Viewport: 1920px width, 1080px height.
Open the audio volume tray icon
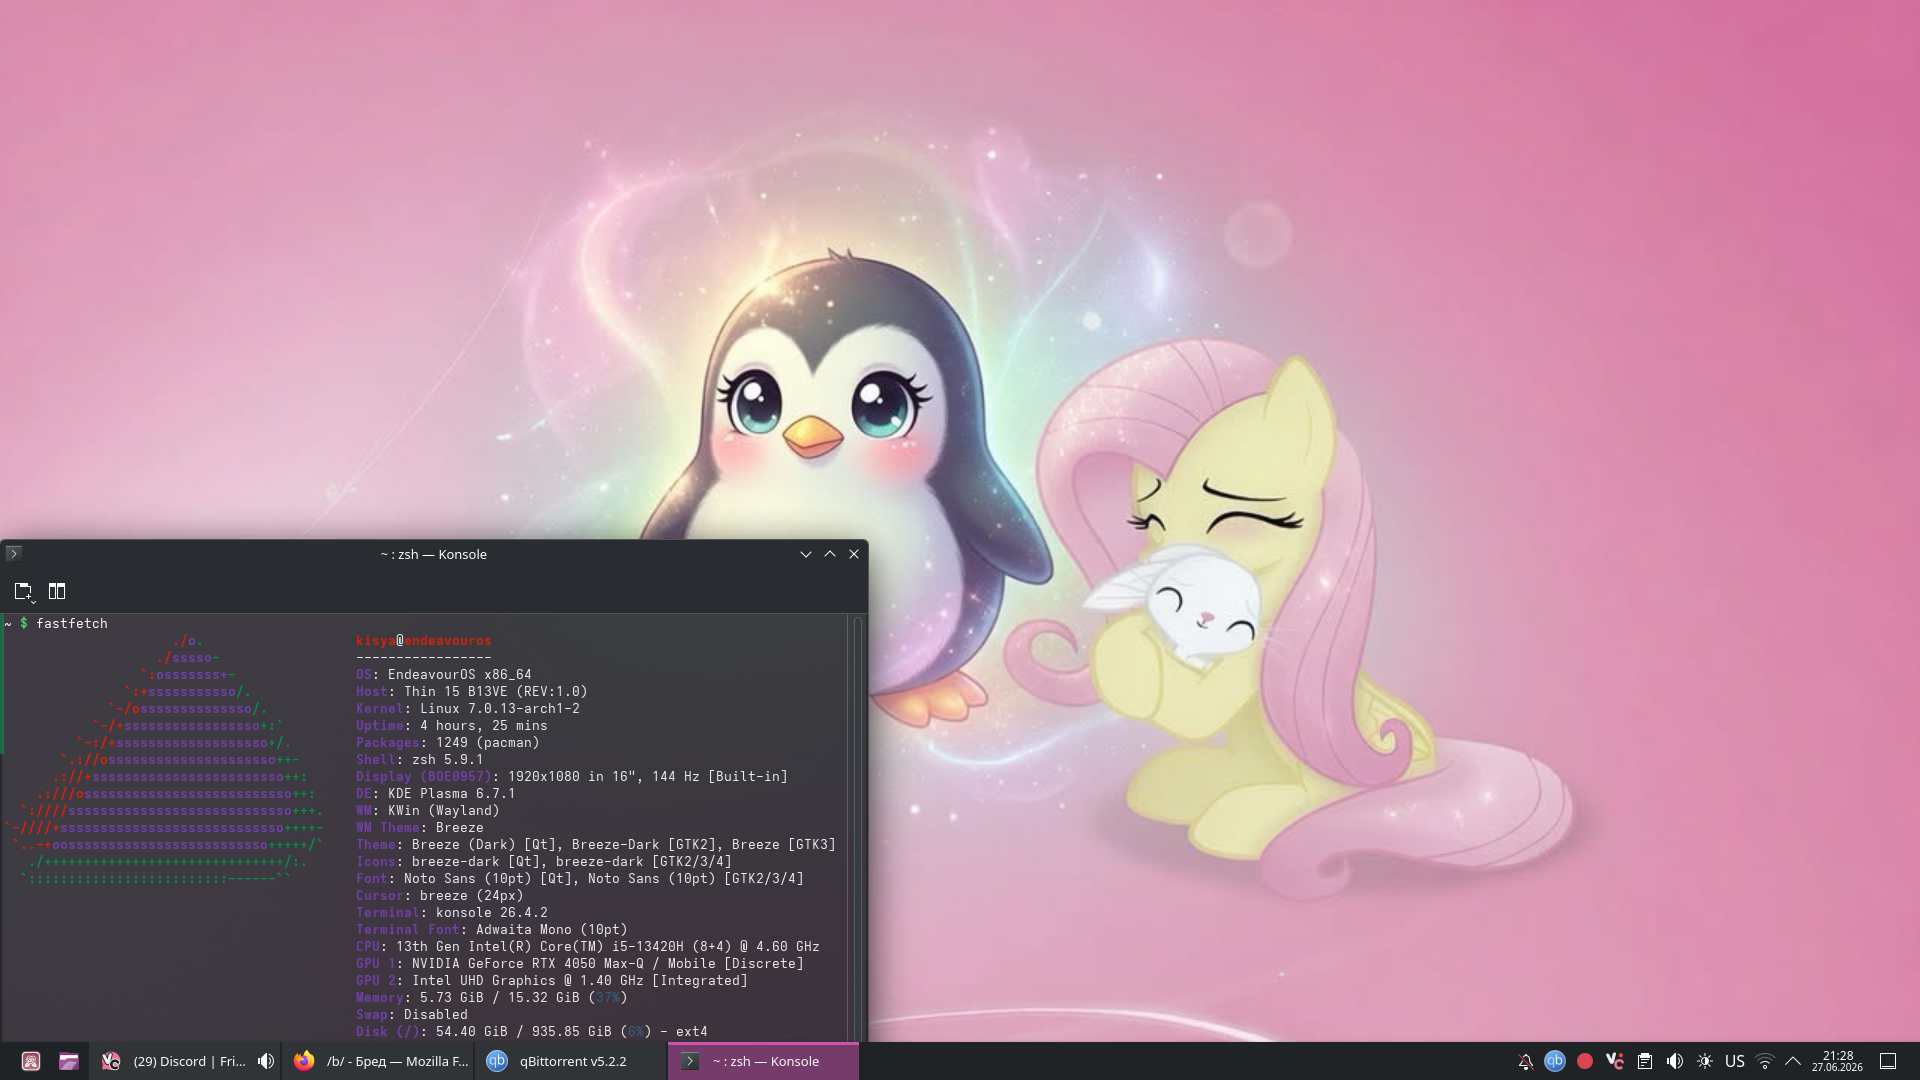(x=1675, y=1061)
